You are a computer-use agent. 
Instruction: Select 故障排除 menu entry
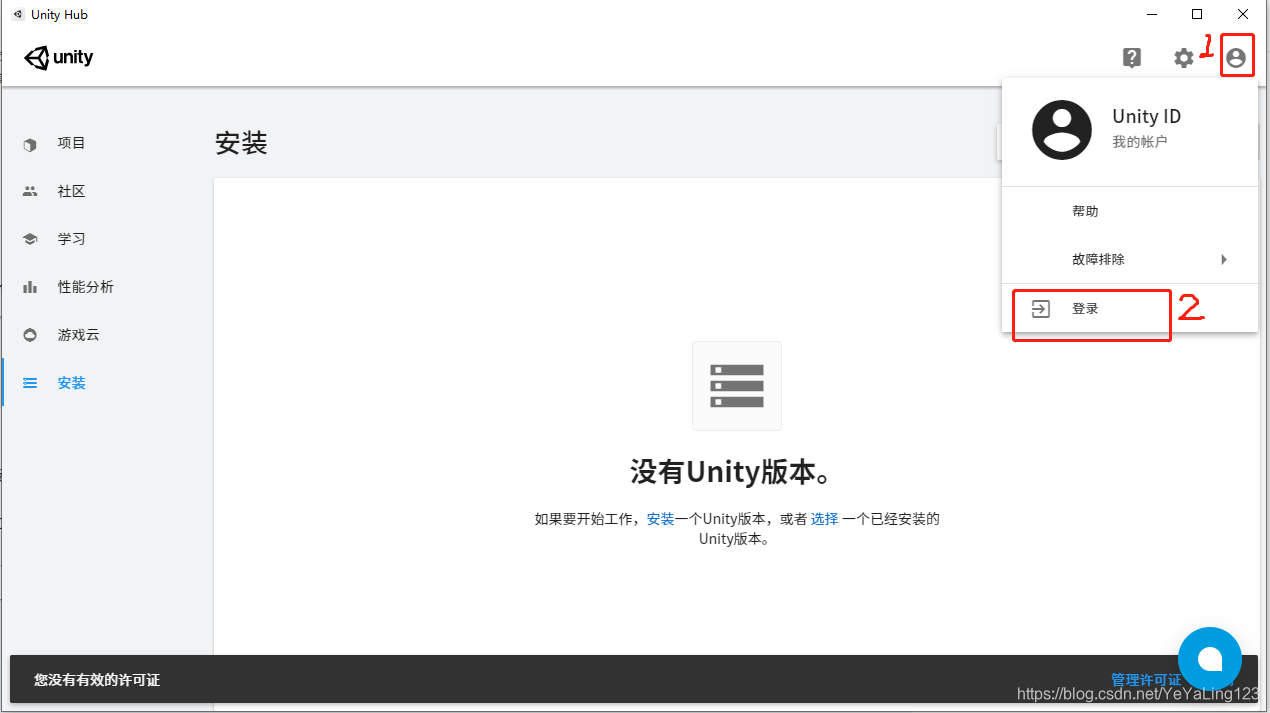[1130, 259]
